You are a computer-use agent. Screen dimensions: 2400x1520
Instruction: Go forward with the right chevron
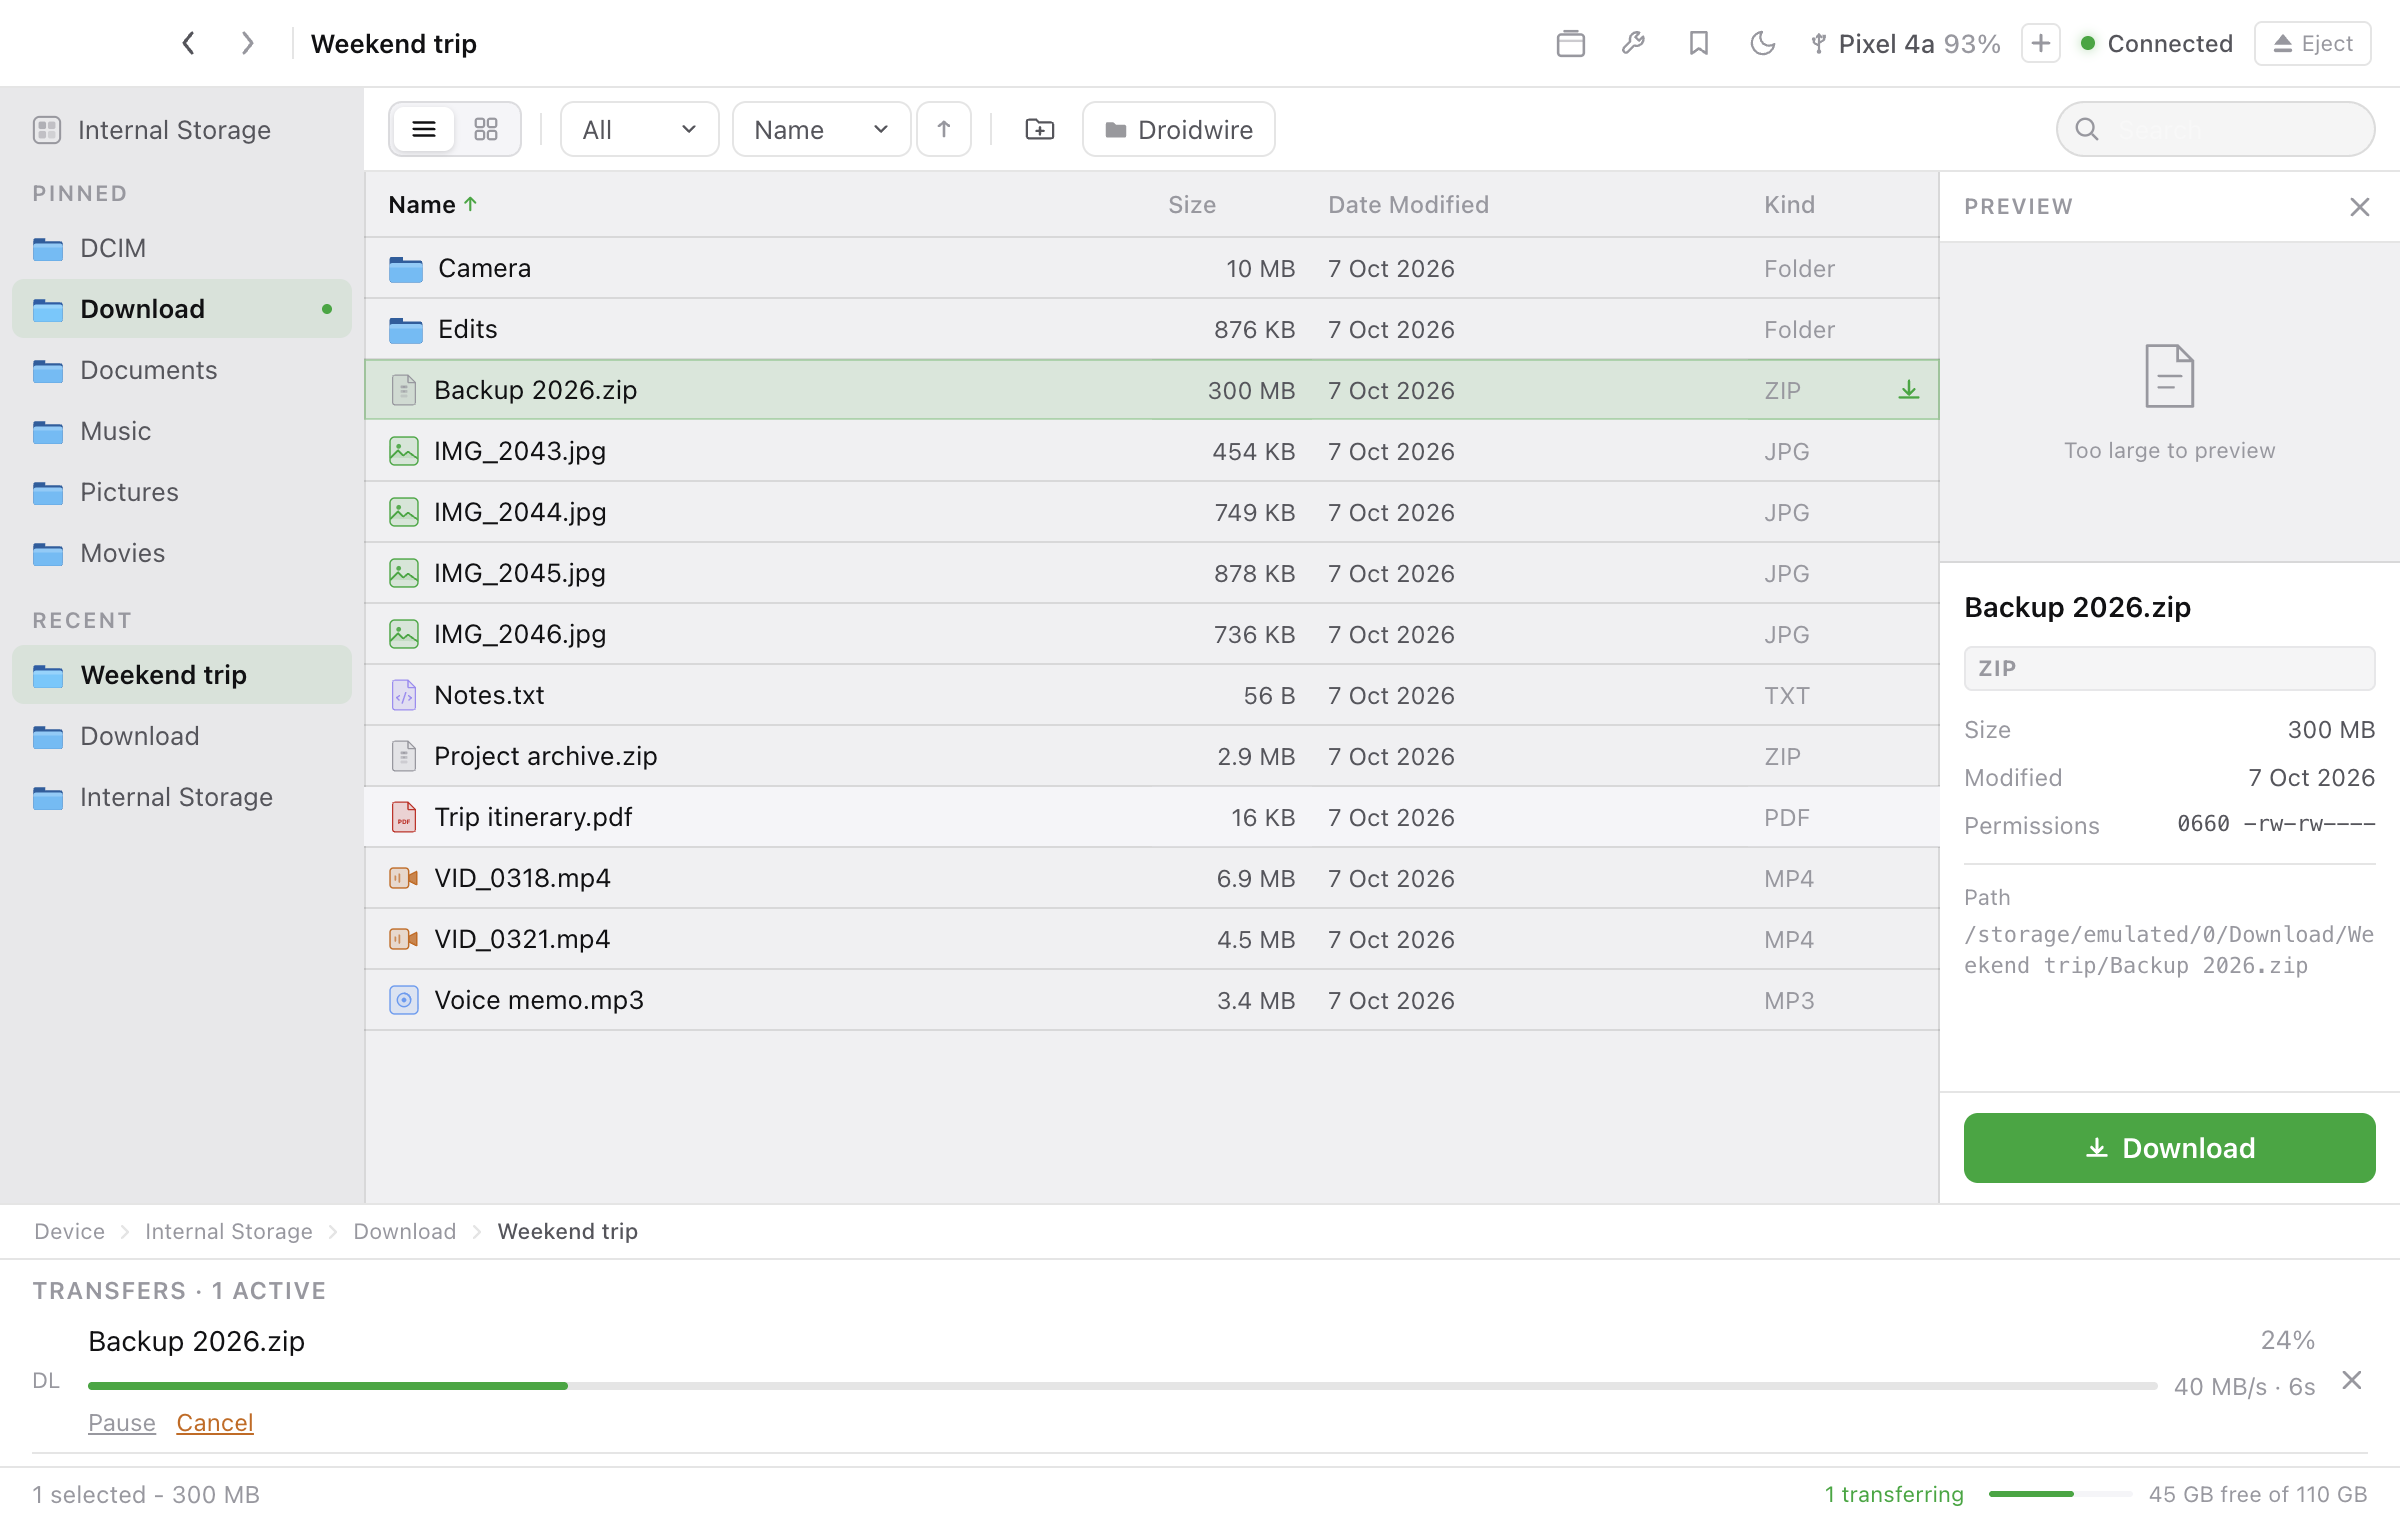(247, 43)
